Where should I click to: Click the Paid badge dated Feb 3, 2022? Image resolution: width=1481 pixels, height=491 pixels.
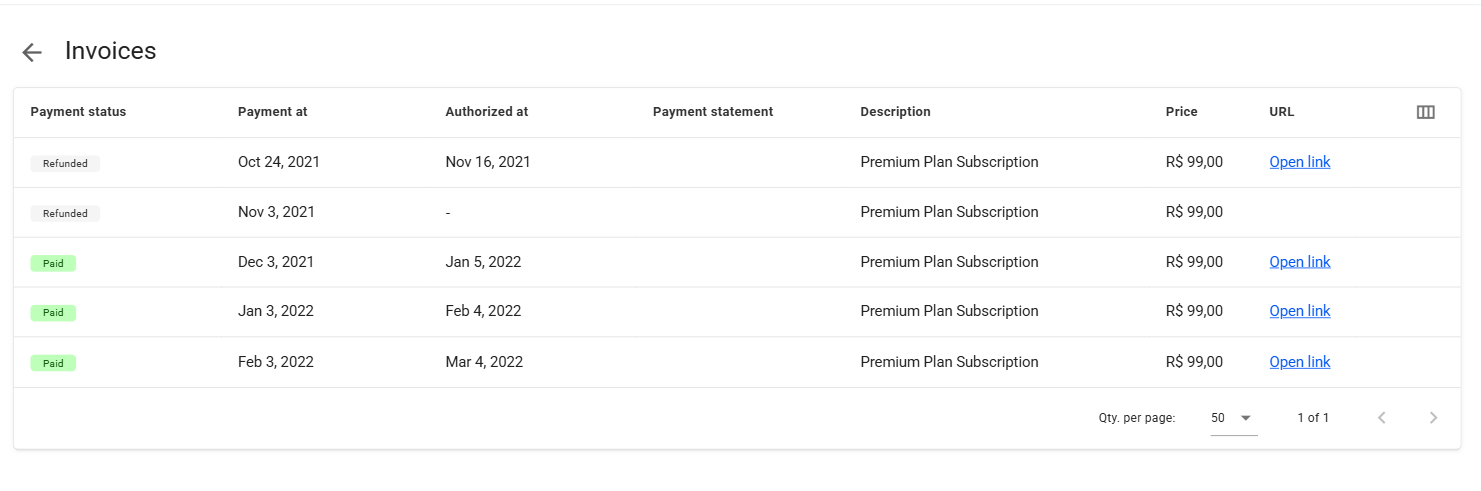53,363
